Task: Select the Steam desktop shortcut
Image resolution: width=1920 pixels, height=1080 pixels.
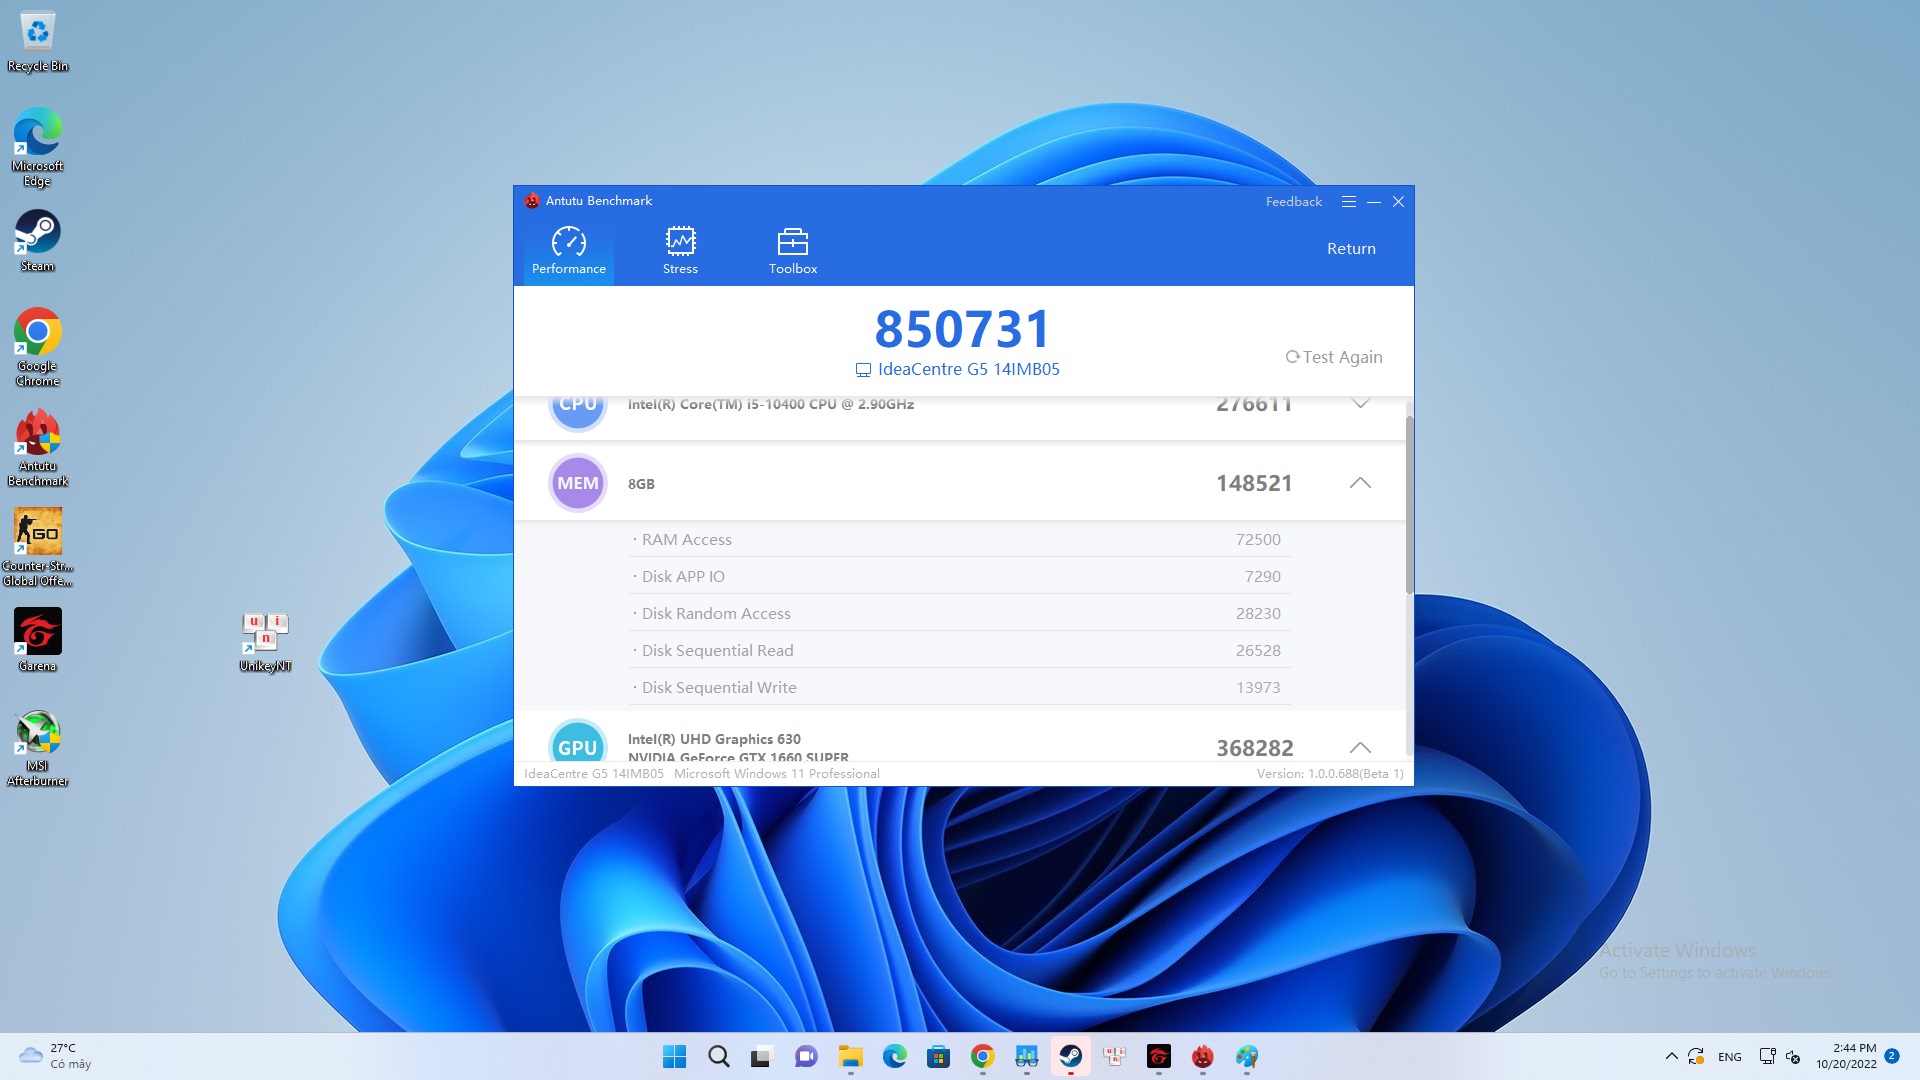Action: pos(38,240)
